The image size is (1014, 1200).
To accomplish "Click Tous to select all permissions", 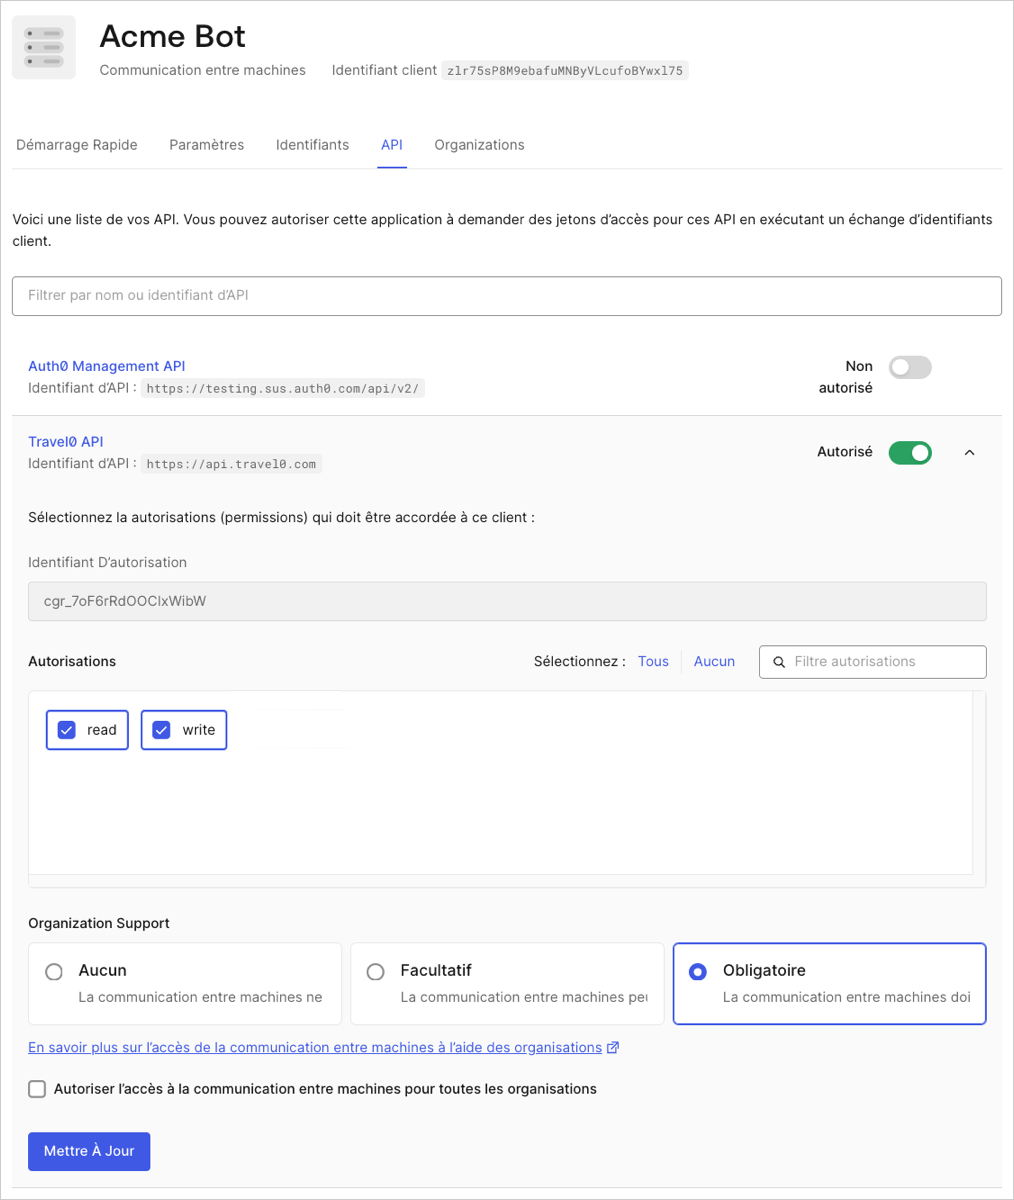I will (x=653, y=662).
